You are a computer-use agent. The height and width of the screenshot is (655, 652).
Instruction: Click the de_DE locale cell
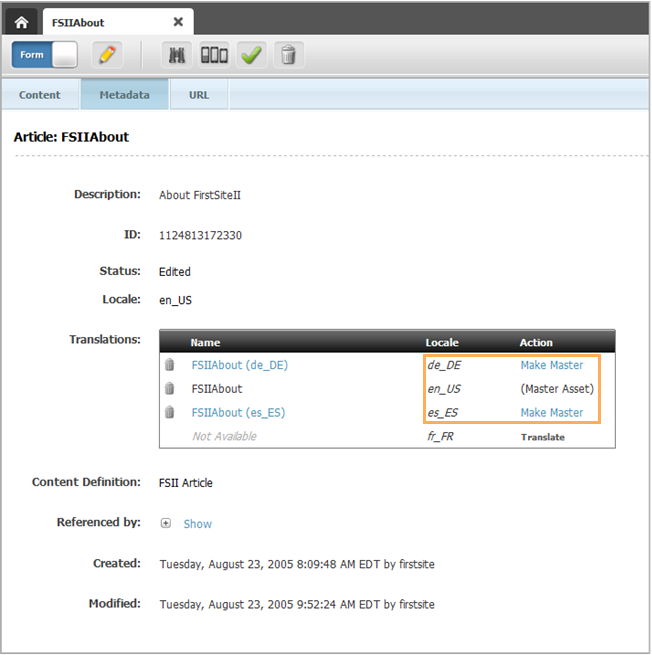(x=444, y=365)
